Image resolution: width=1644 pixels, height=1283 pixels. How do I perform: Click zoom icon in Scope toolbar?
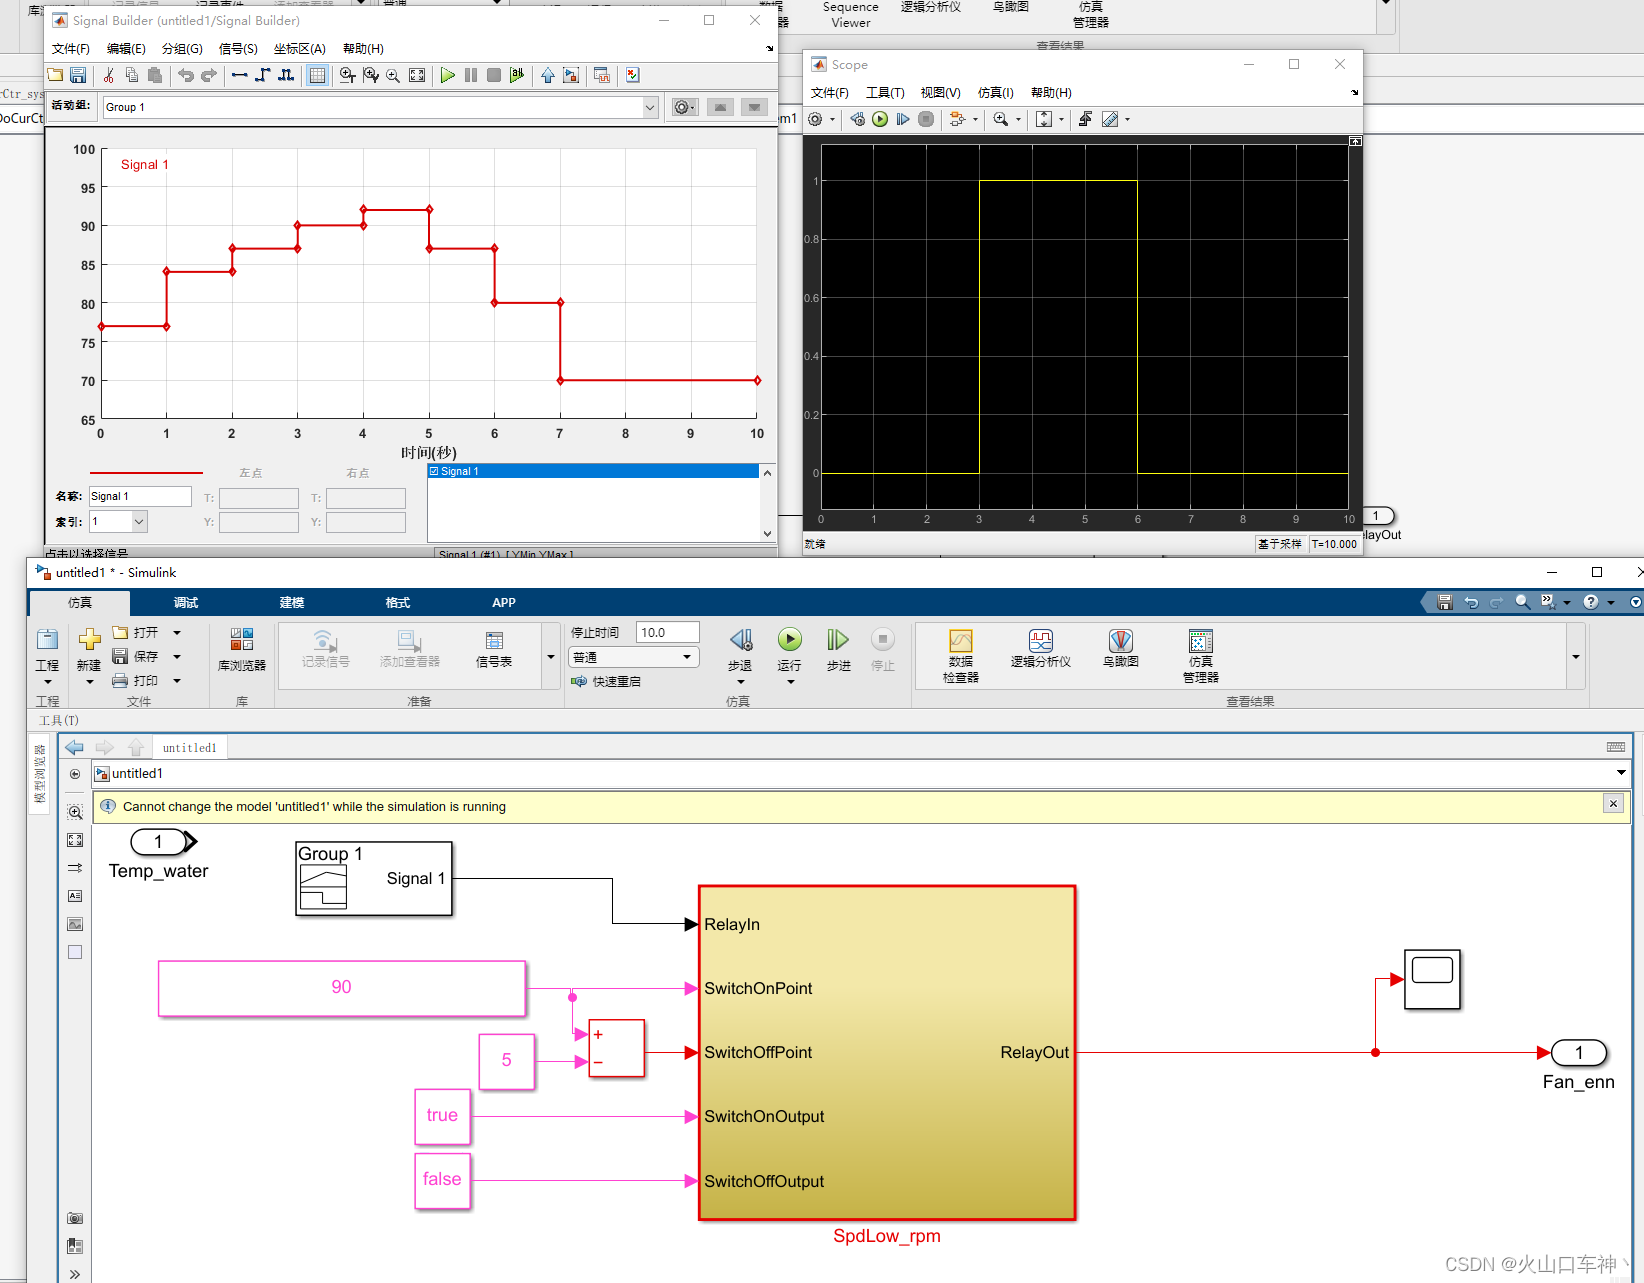tap(1001, 119)
